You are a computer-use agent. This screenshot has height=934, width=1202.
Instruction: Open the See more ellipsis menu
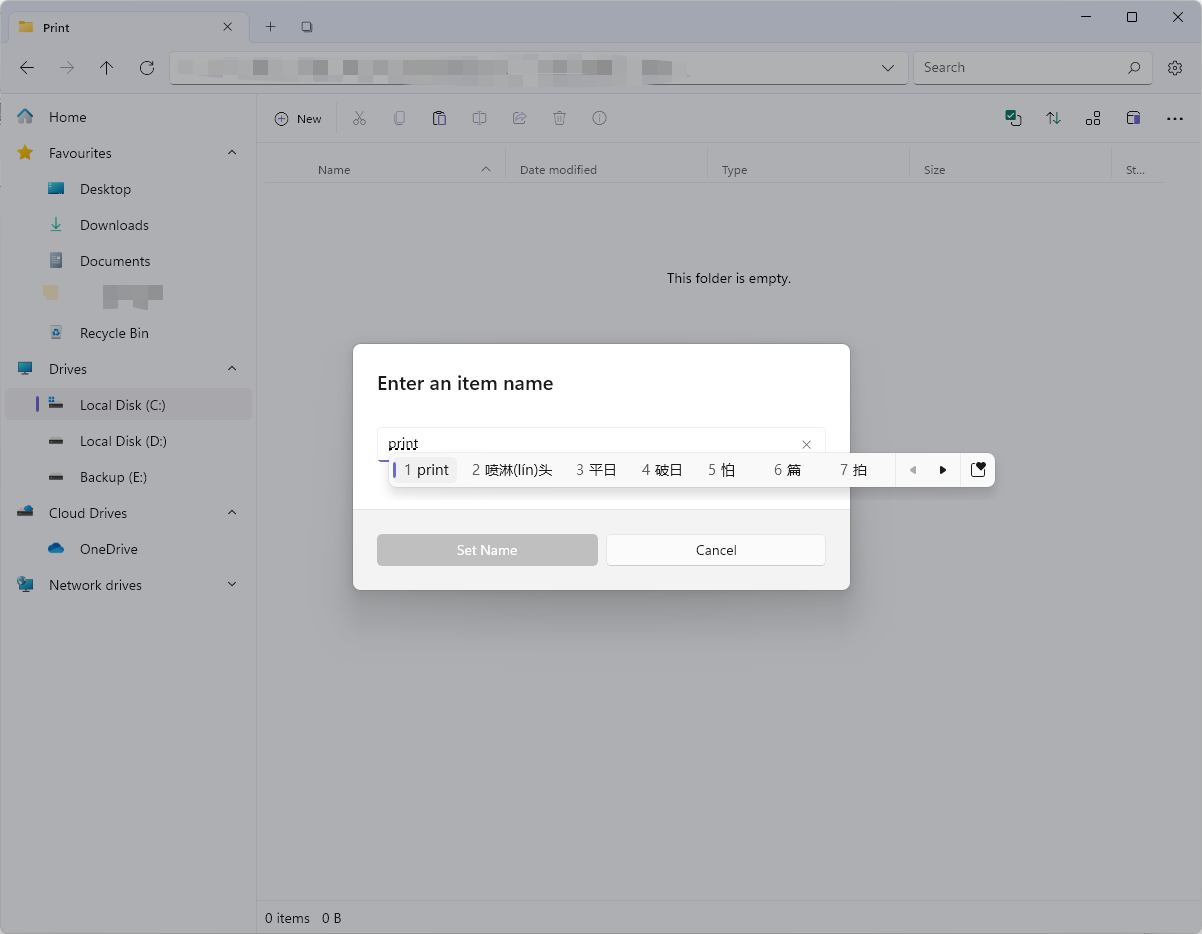(x=1175, y=118)
